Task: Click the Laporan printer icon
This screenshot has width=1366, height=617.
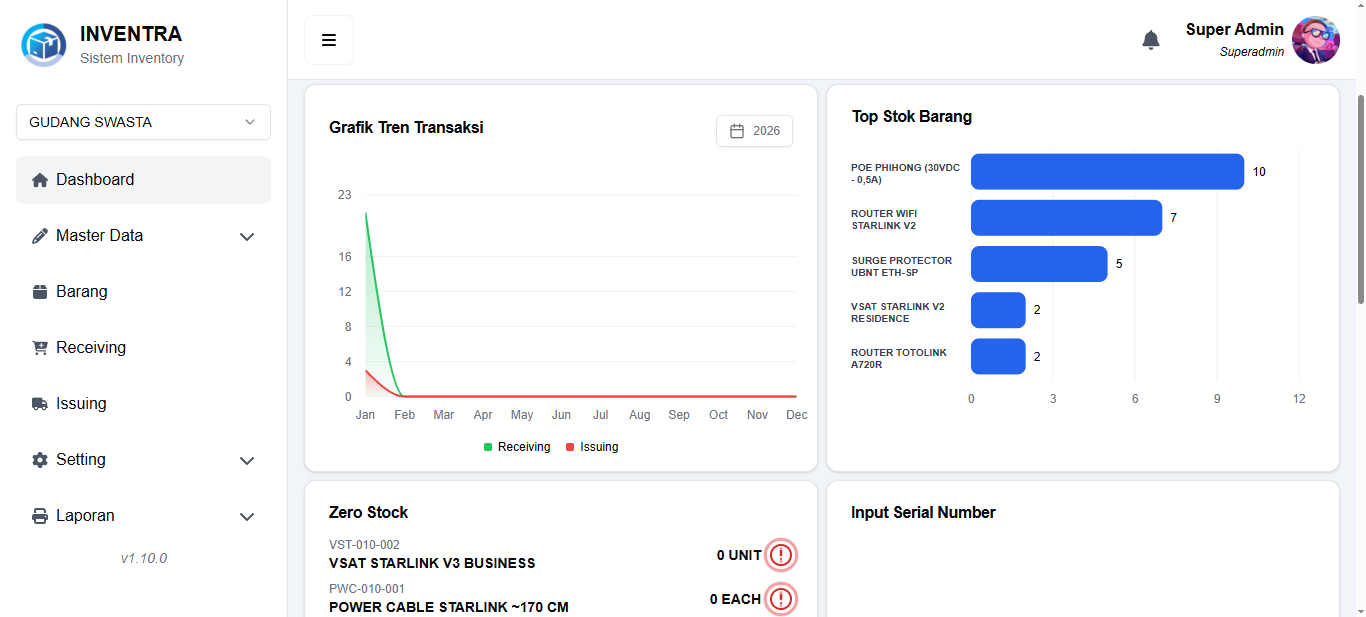Action: pyautogui.click(x=40, y=515)
